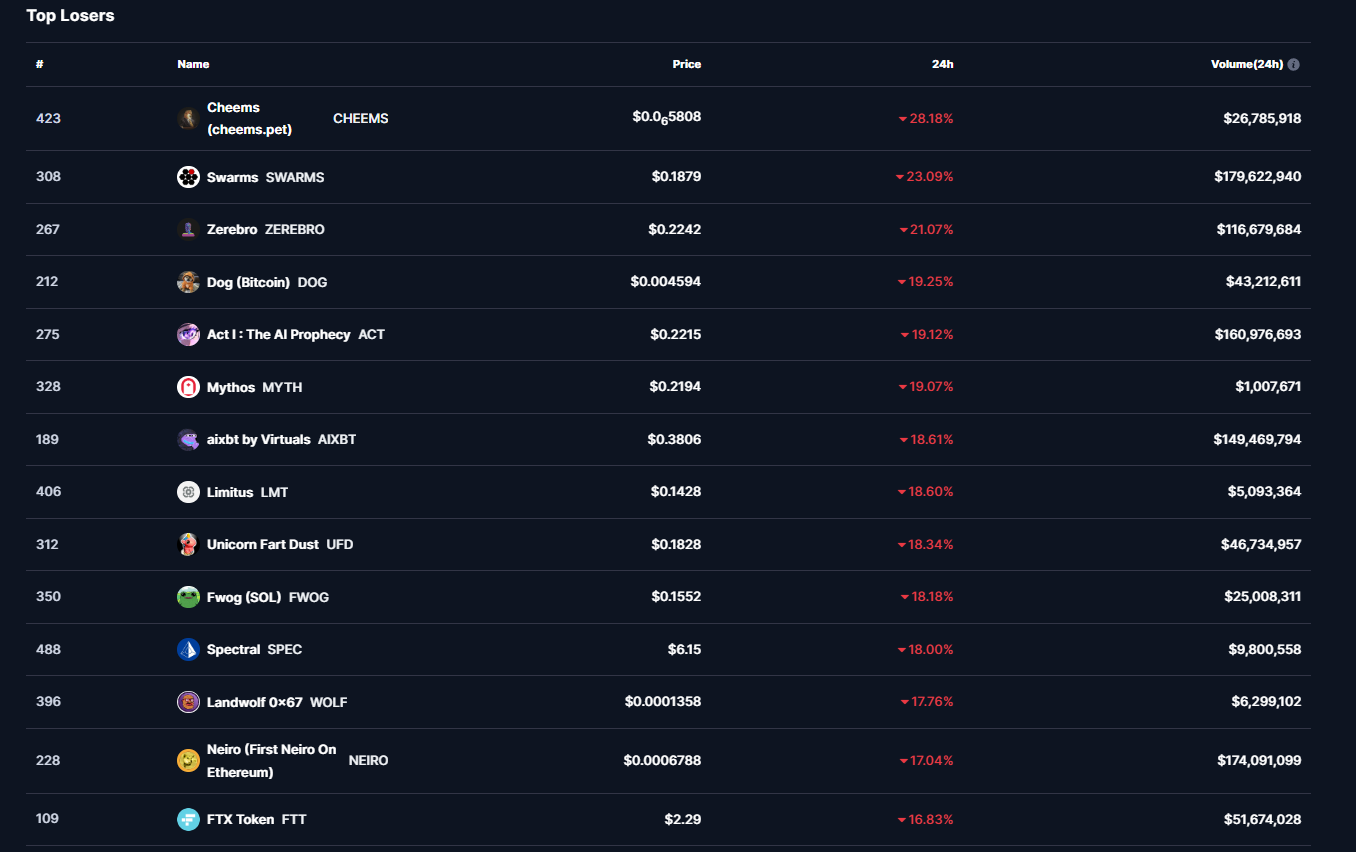Image resolution: width=1356 pixels, height=852 pixels.
Task: Click the Limitus coin logo icon
Action: click(x=188, y=492)
